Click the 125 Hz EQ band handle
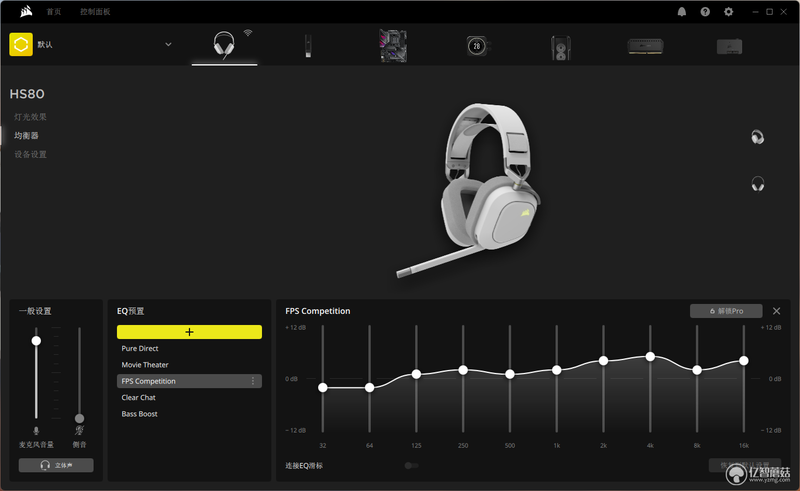This screenshot has width=800, height=491. [416, 374]
